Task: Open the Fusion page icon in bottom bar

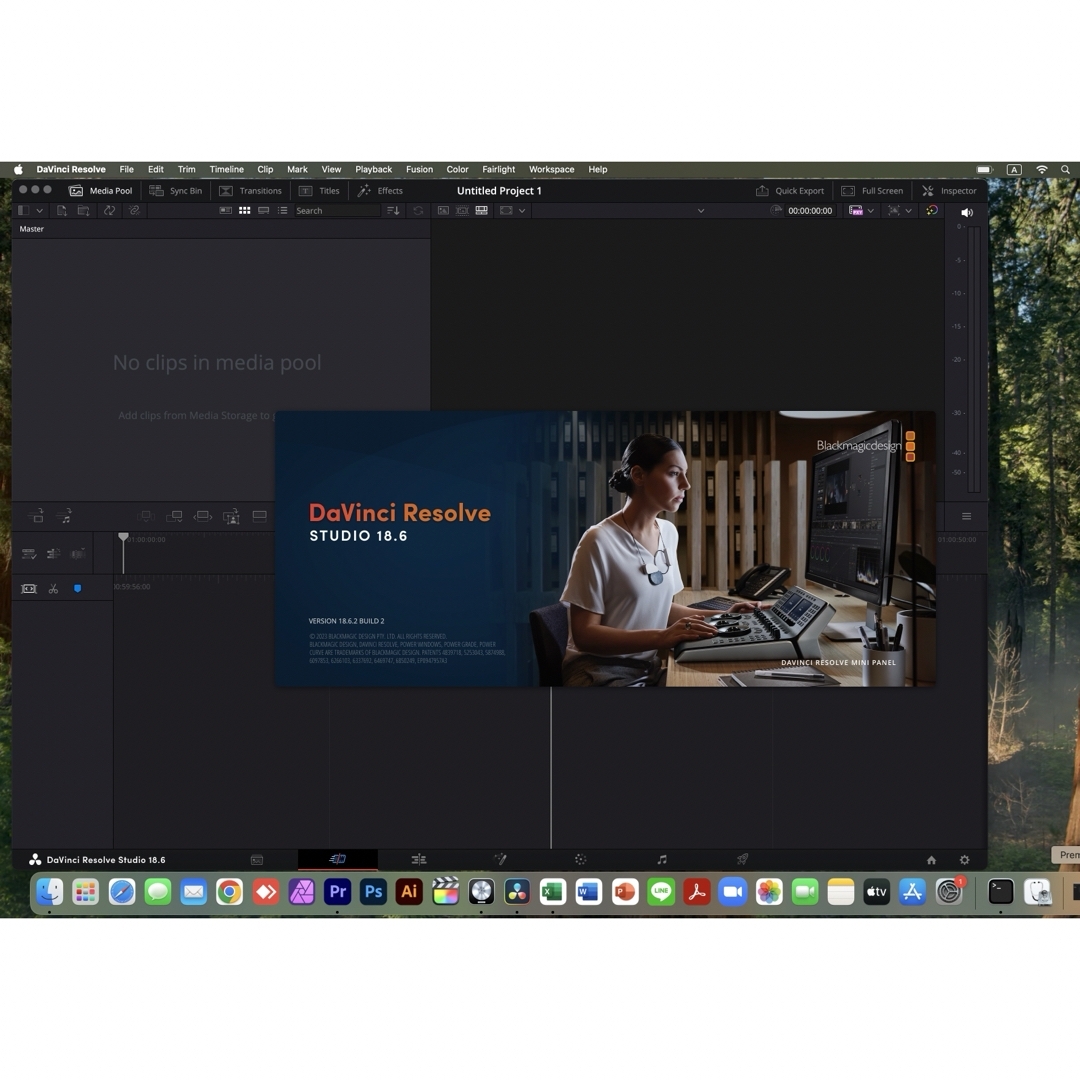Action: pos(500,859)
